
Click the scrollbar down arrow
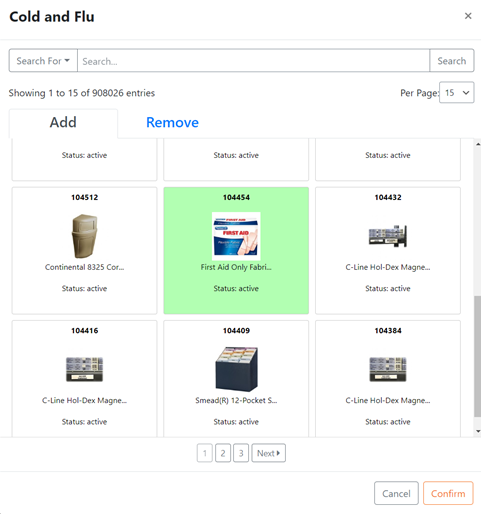478,431
